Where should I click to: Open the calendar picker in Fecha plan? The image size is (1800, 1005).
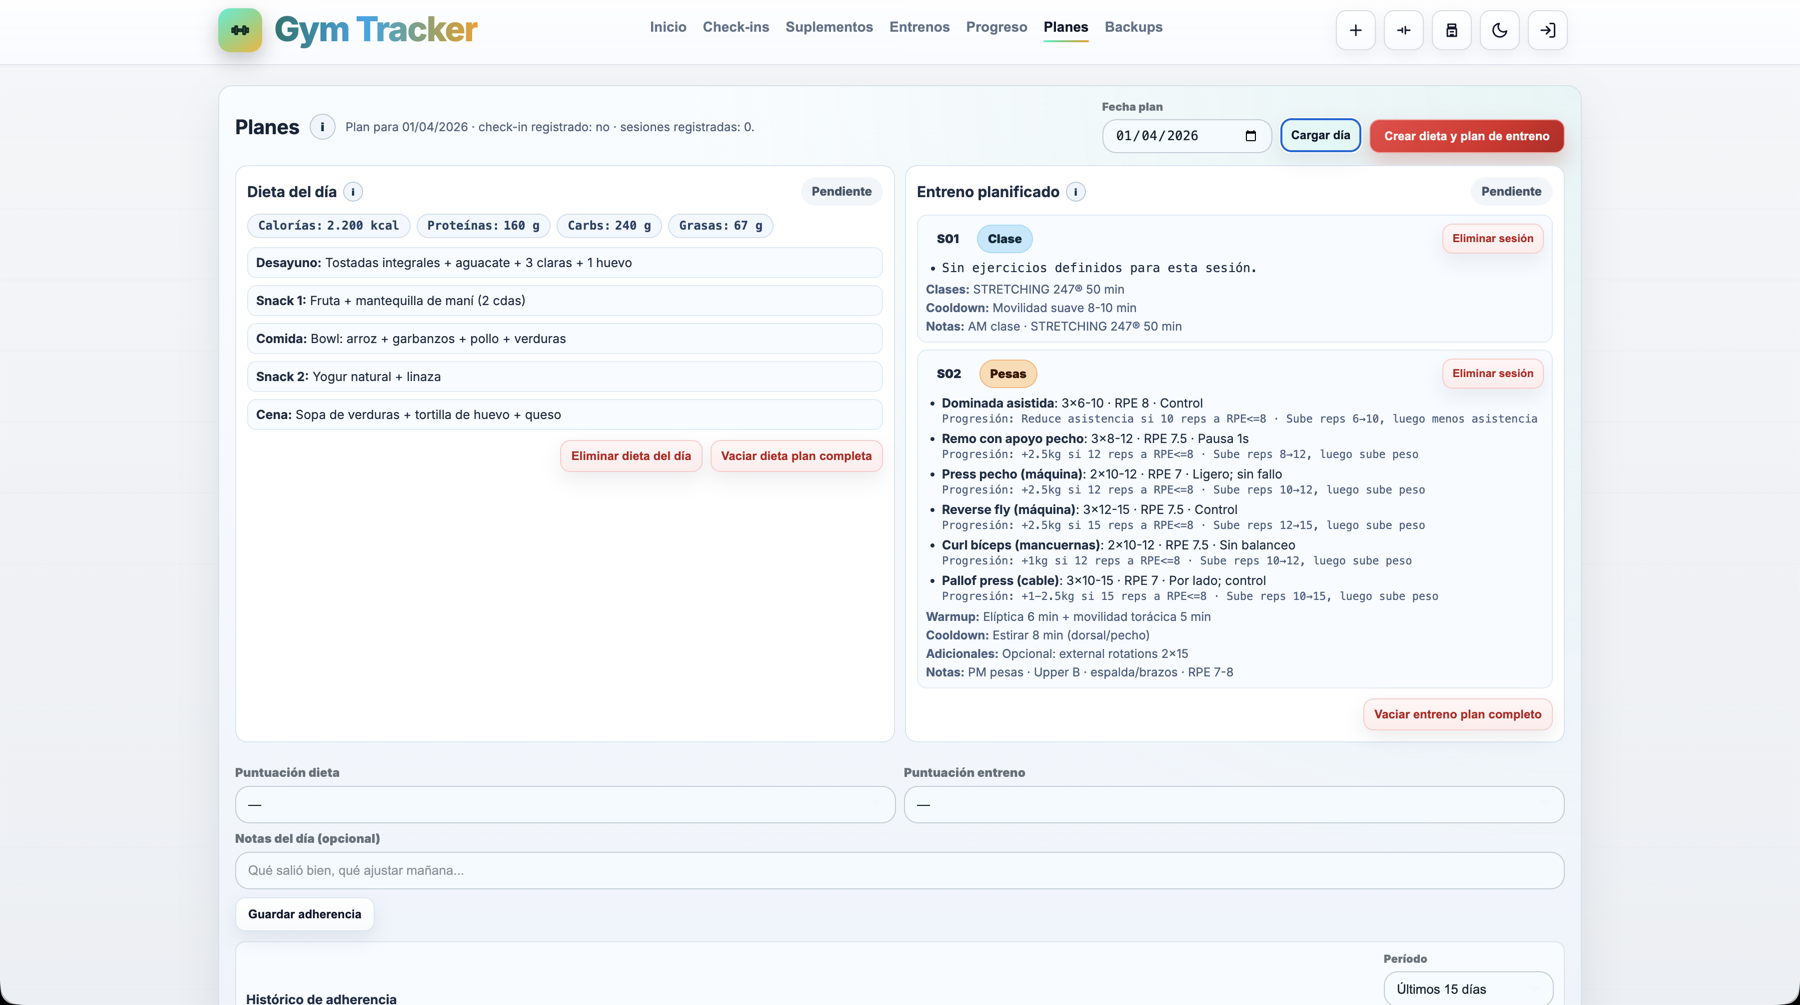click(1252, 135)
